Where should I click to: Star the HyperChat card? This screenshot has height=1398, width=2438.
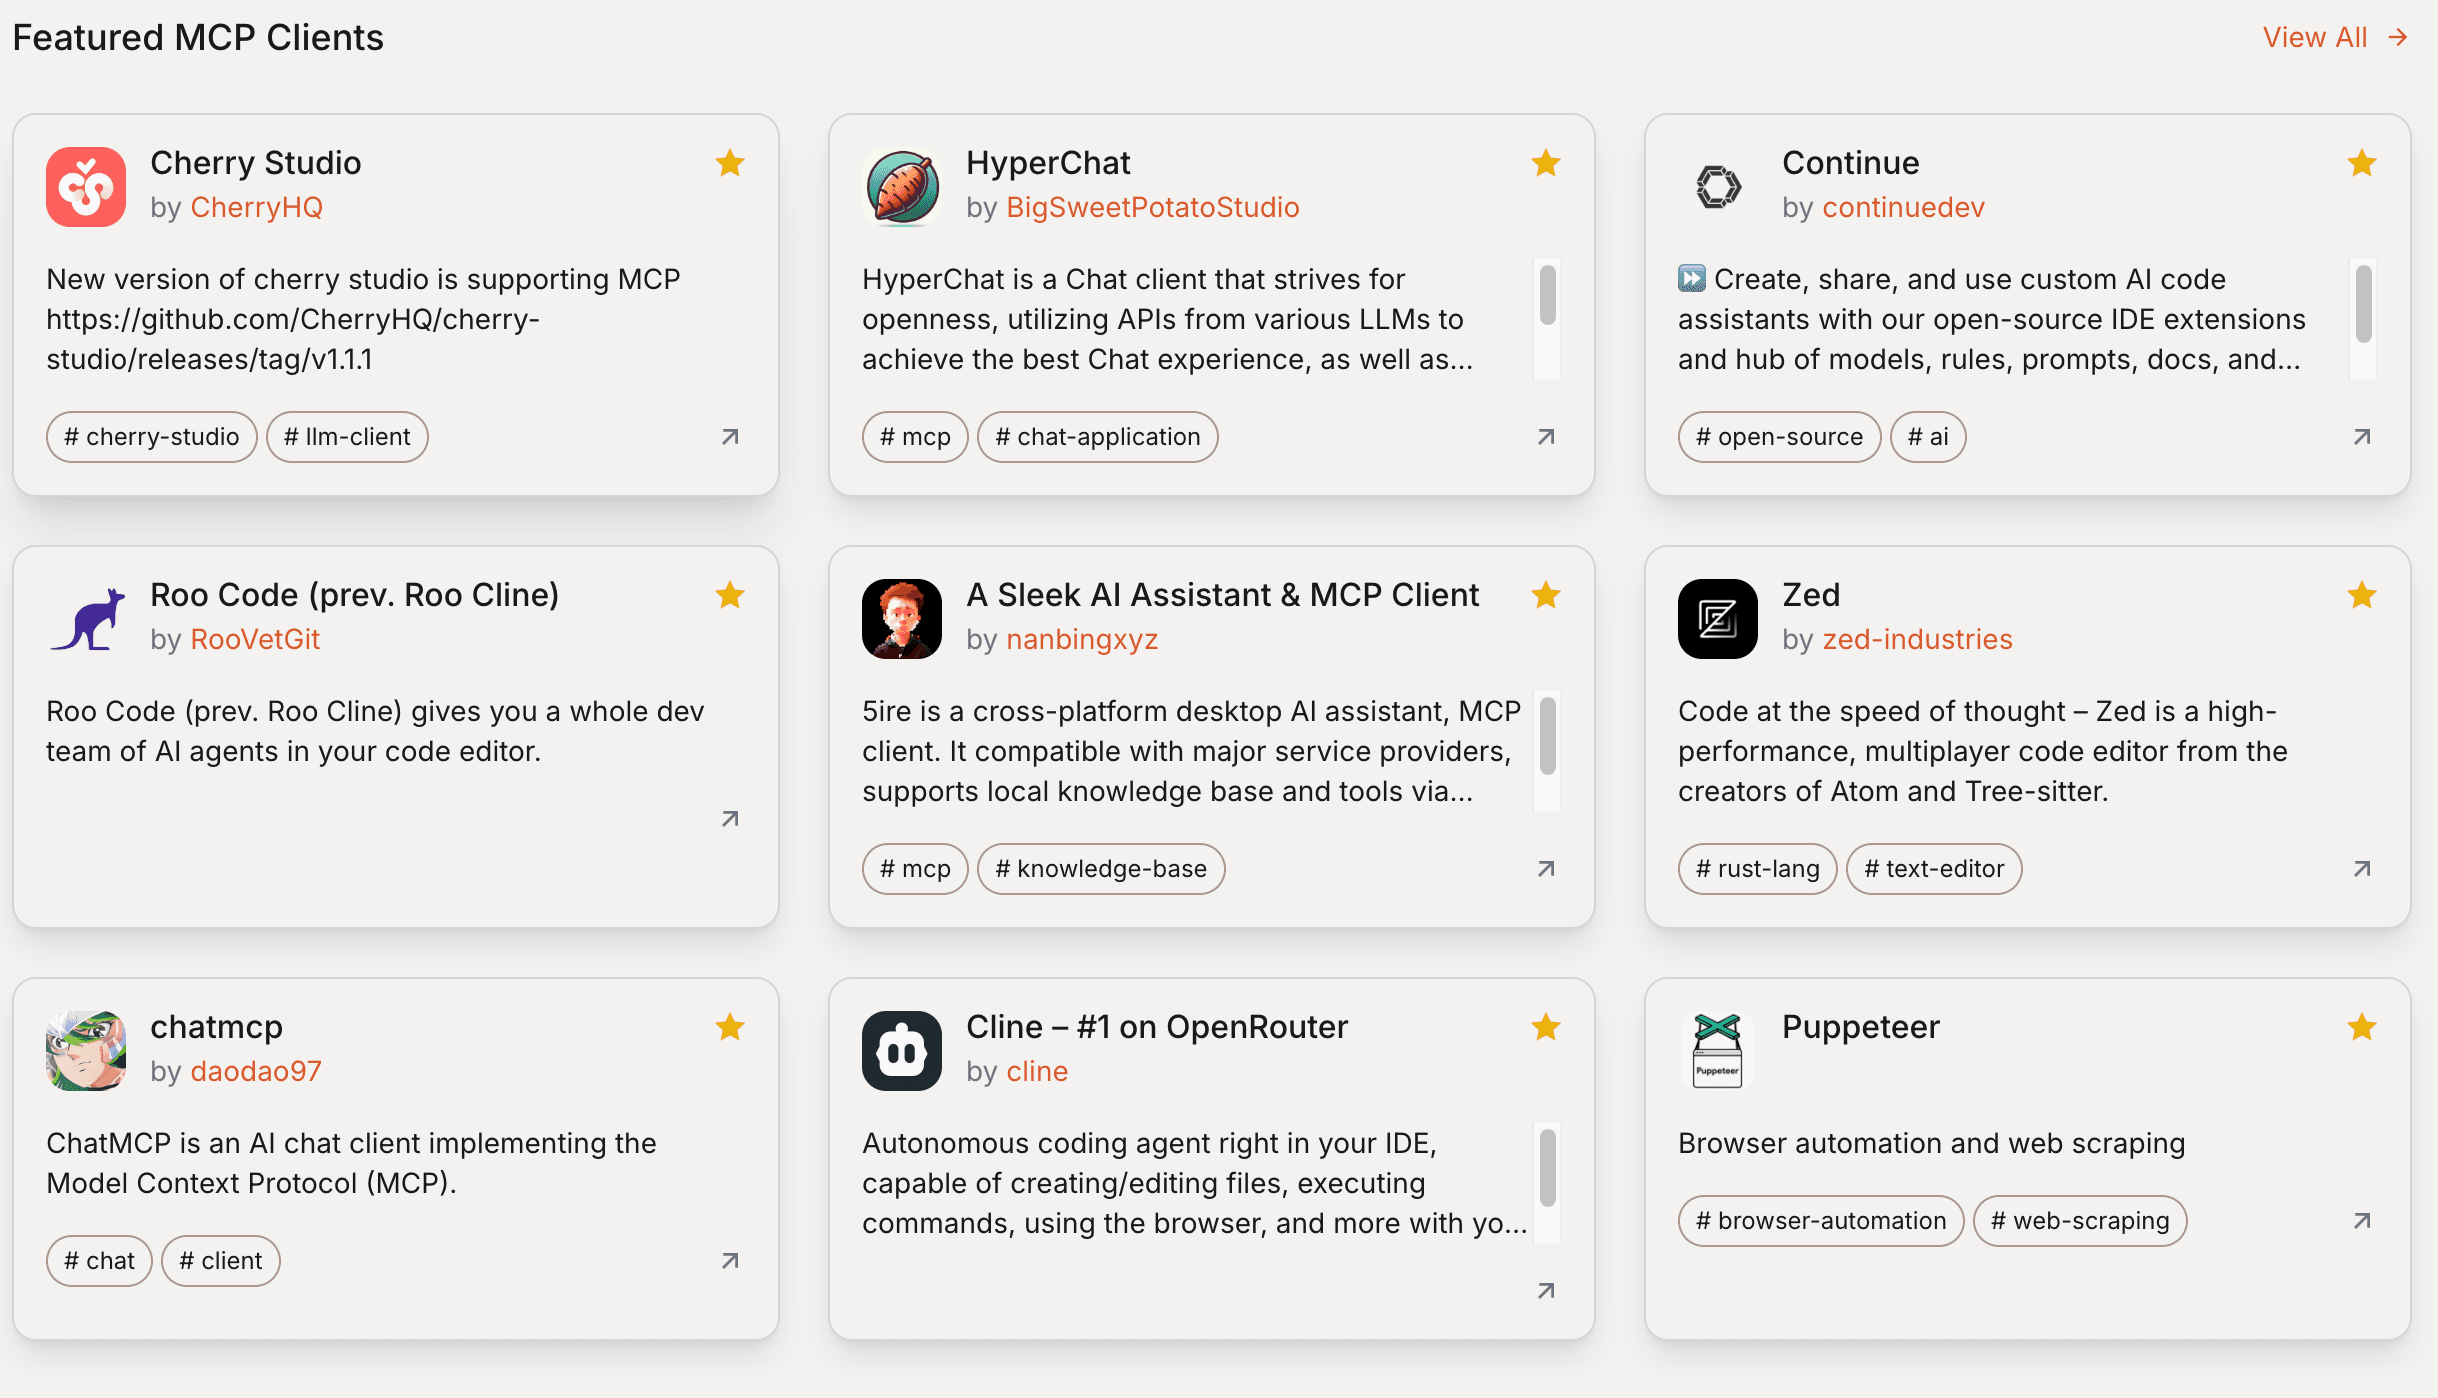pyautogui.click(x=1546, y=163)
